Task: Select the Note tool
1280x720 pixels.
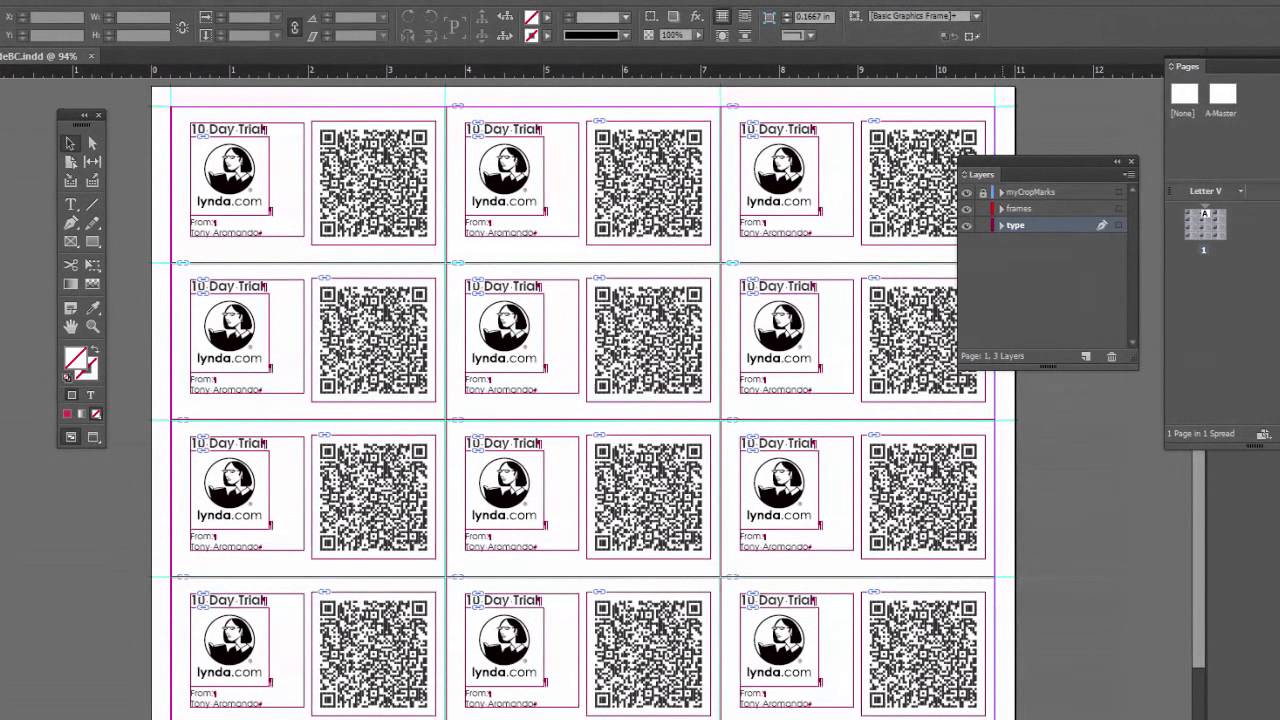Action: click(70, 308)
